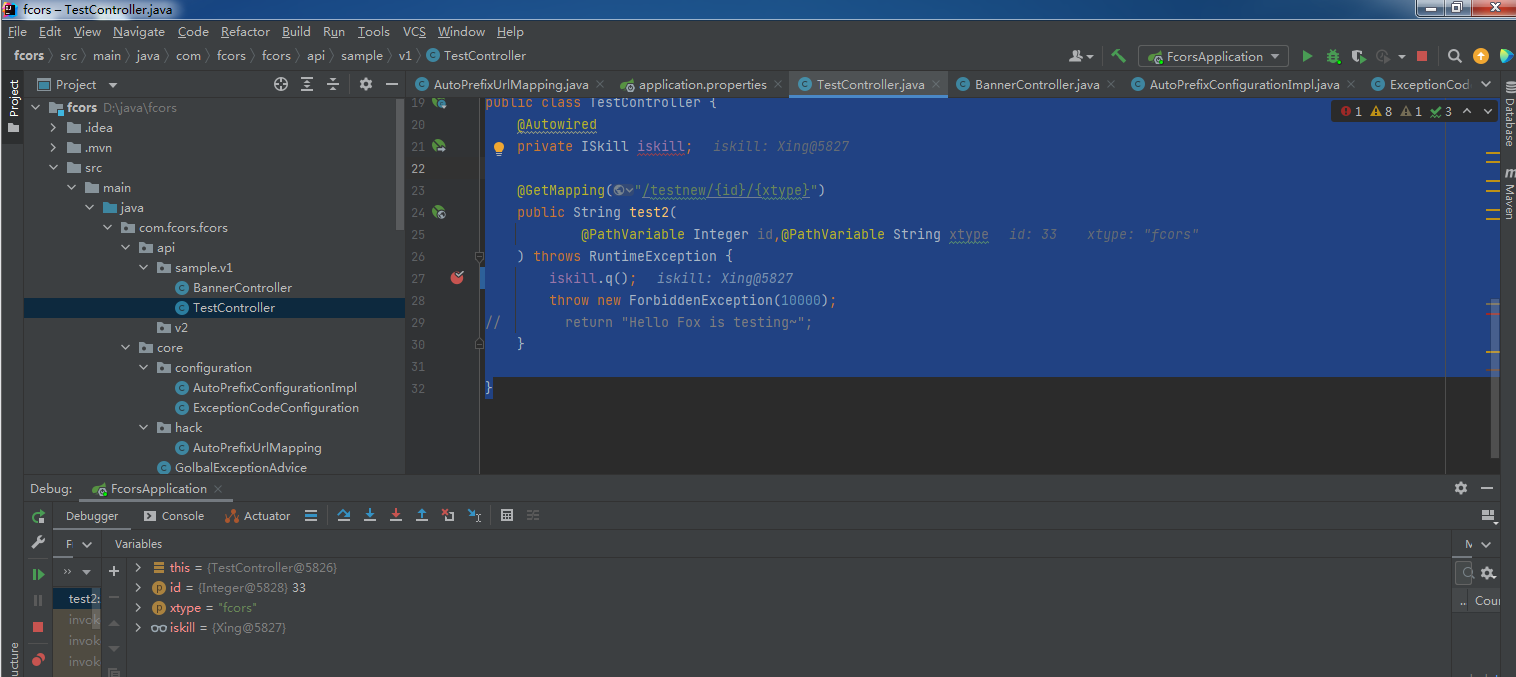Image resolution: width=1516 pixels, height=677 pixels.
Task: Click the green hammer Build Project icon
Action: (1118, 57)
